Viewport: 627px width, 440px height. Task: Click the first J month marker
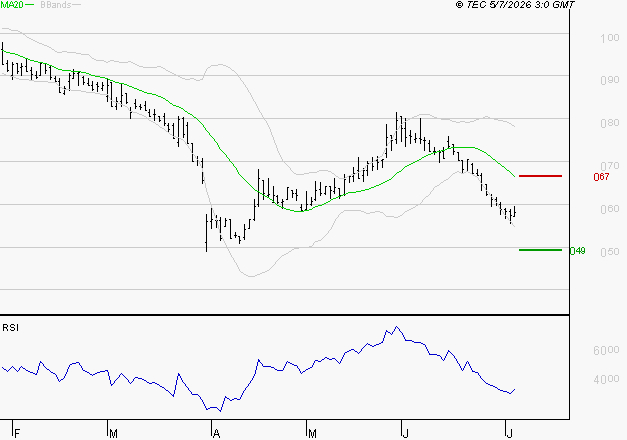[405, 433]
